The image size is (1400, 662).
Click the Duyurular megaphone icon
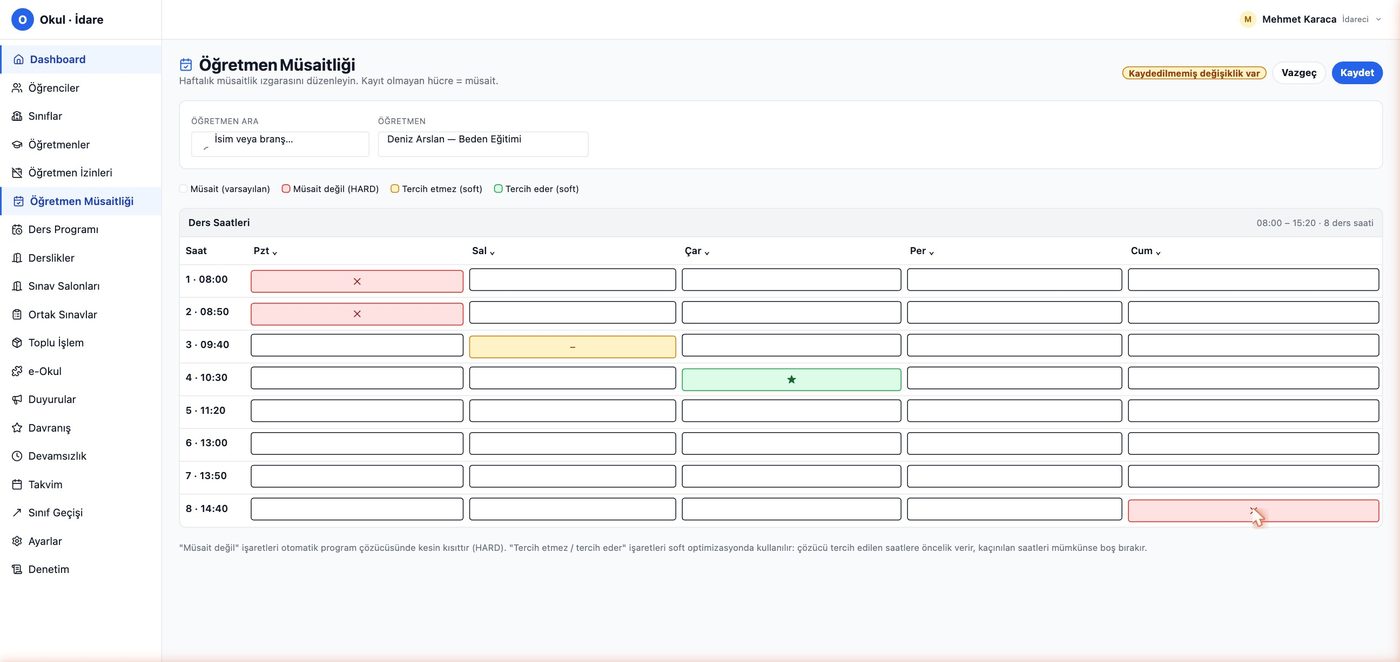coord(17,400)
